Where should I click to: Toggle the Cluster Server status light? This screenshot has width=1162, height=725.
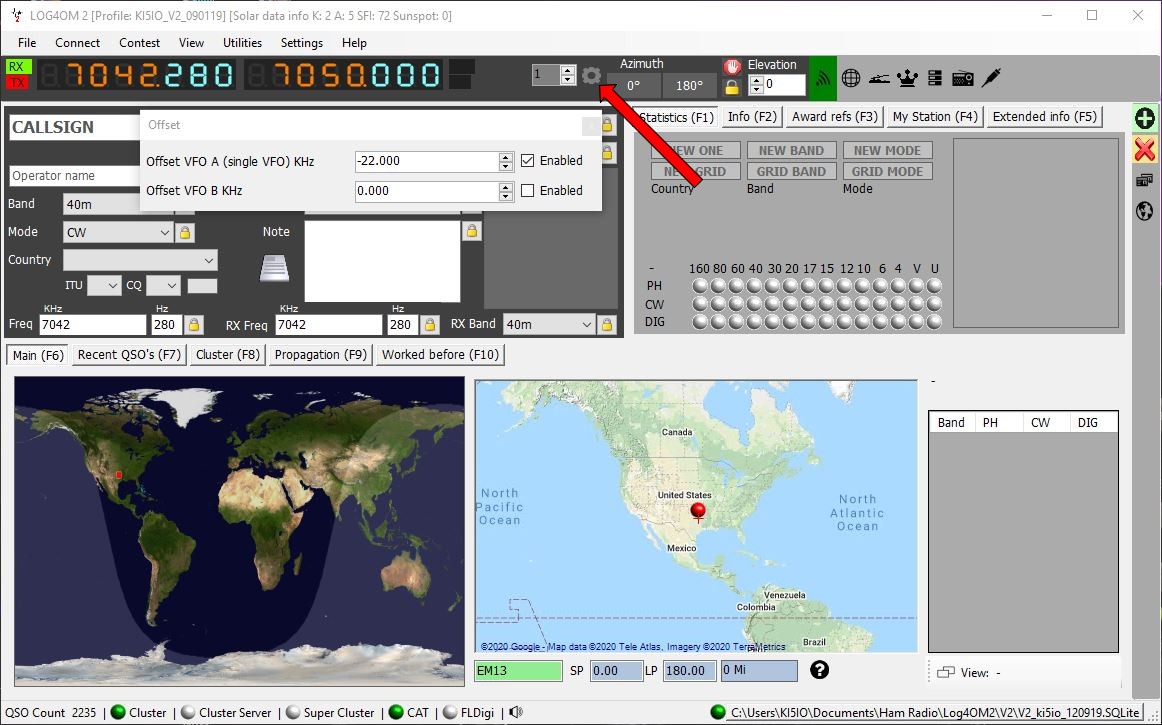click(x=188, y=712)
